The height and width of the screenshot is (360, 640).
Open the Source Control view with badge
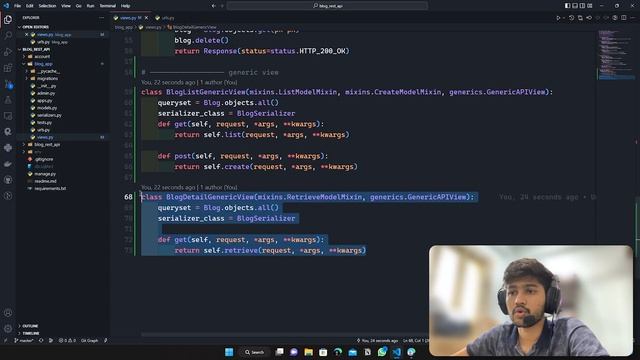[x=8, y=84]
